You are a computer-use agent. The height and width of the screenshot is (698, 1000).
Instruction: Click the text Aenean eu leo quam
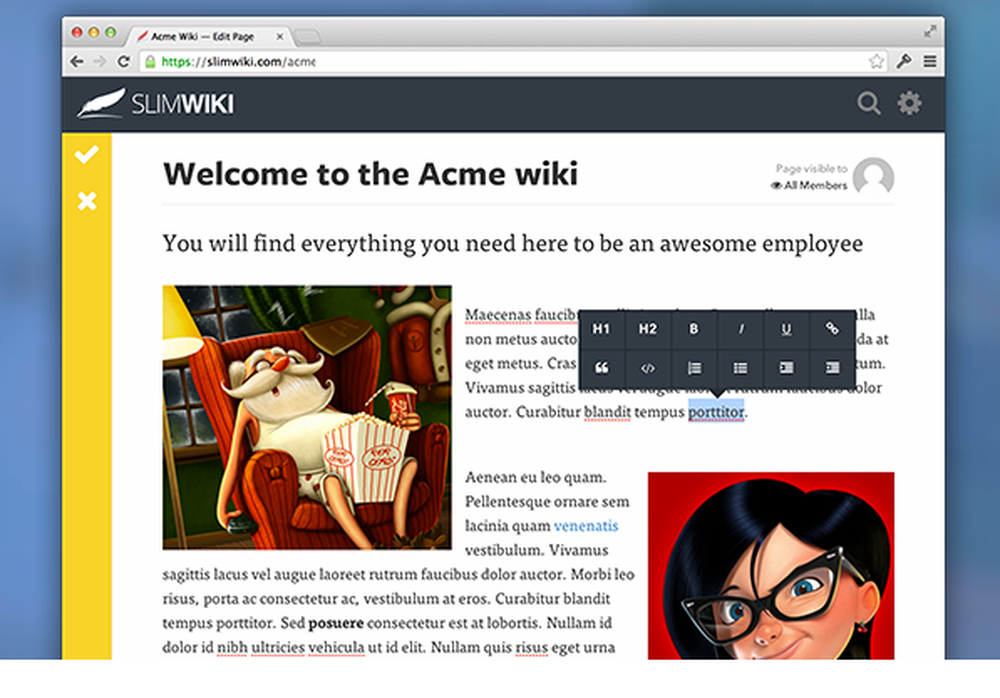tap(536, 477)
